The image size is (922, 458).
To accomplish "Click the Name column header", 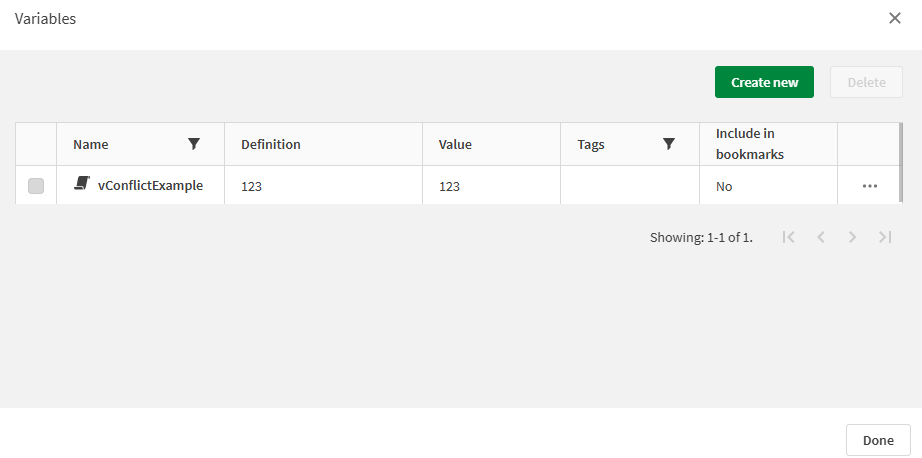I will [x=91, y=144].
